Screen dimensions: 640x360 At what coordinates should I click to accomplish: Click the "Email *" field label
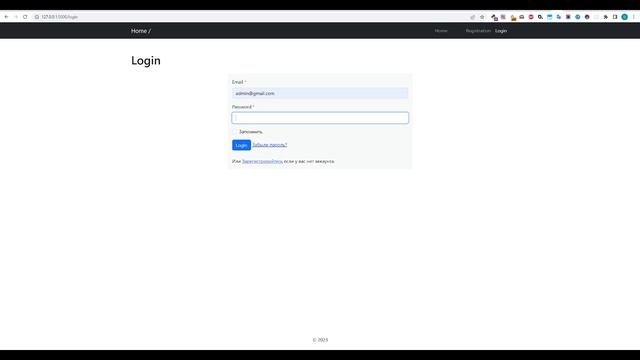239,82
